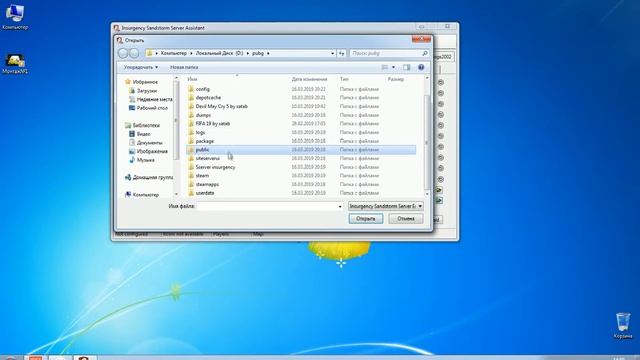Open the help button in the dialog toolbar

421,67
